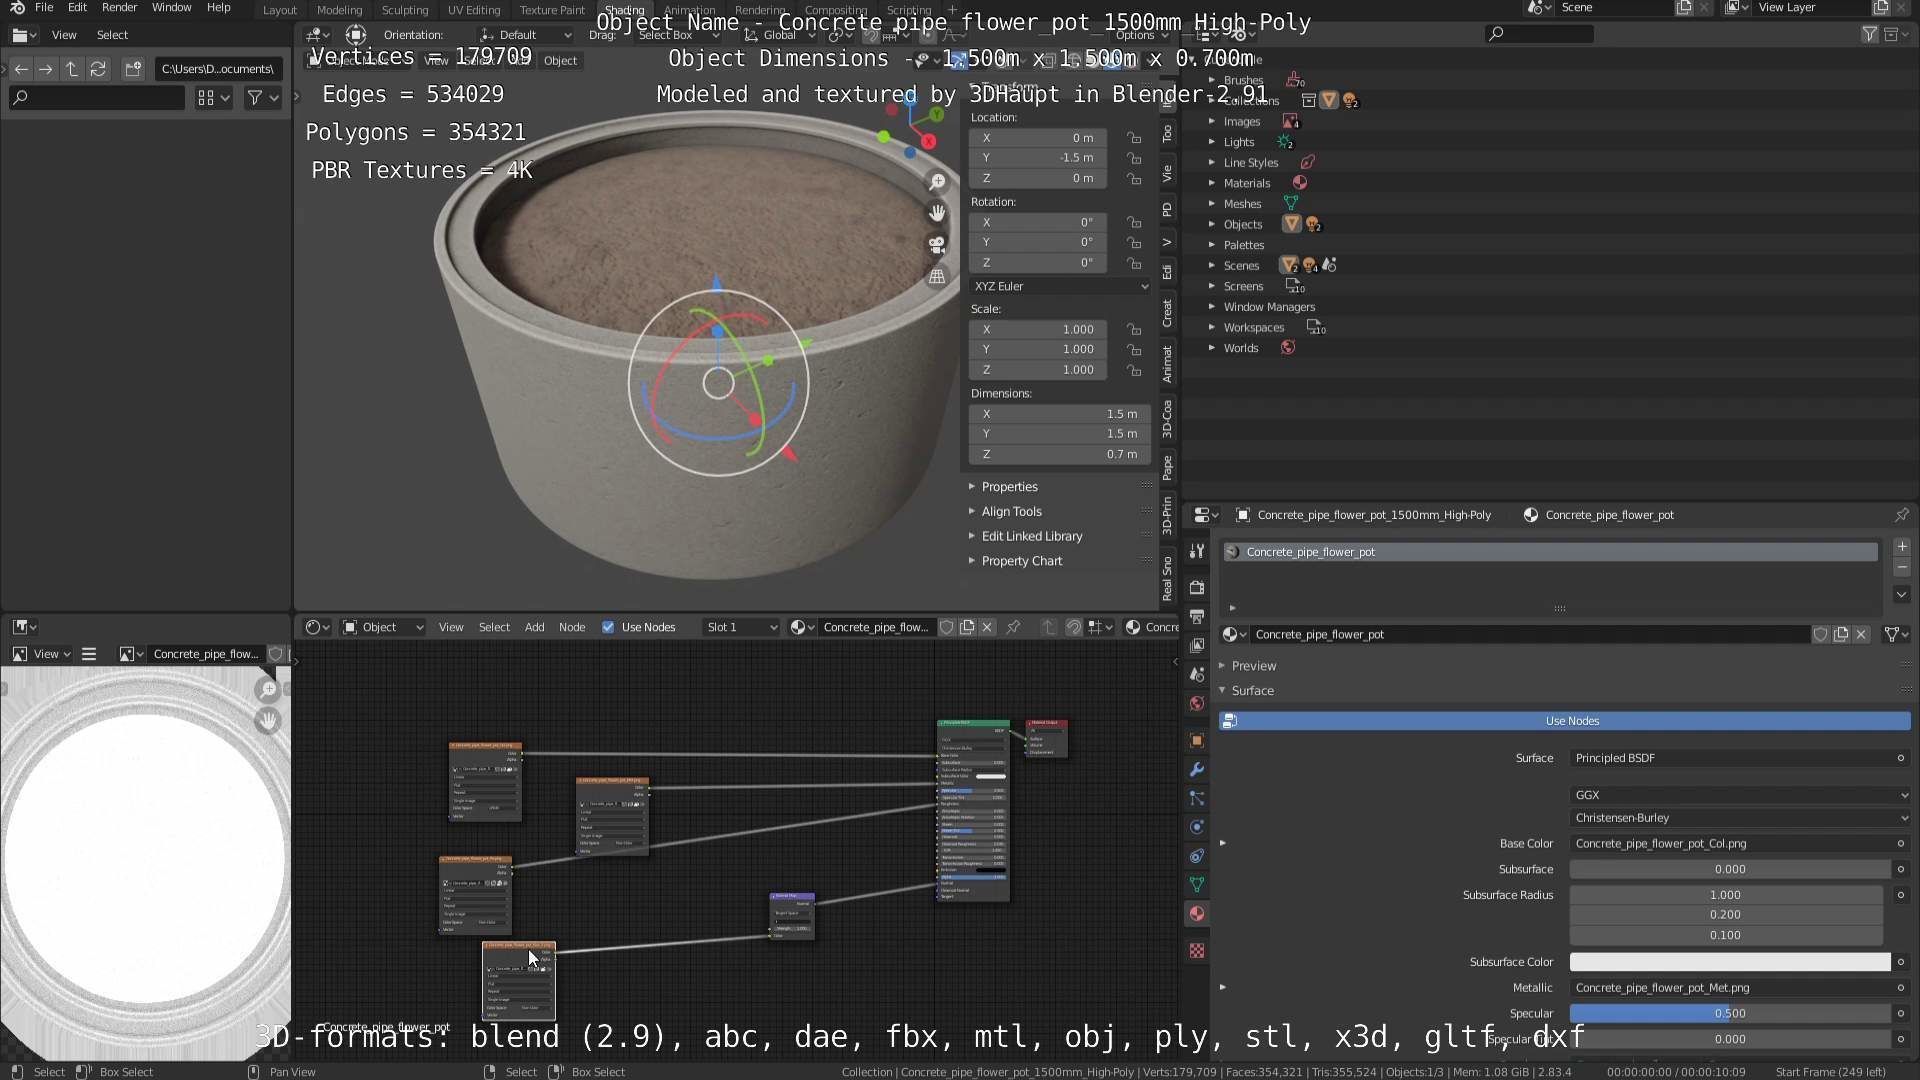Viewport: 1920px width, 1080px height.
Task: Open the Christensen-Burley subsurface method dropdown
Action: tap(1740, 818)
